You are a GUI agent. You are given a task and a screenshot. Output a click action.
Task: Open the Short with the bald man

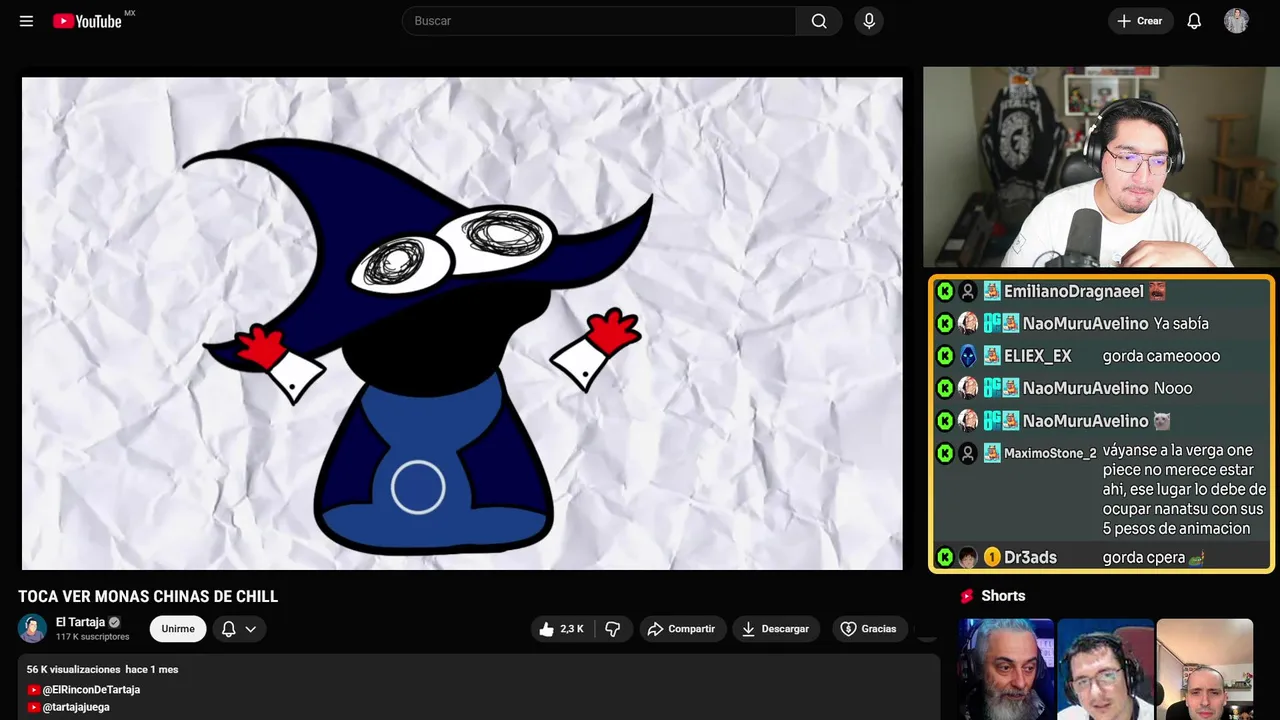1204,669
